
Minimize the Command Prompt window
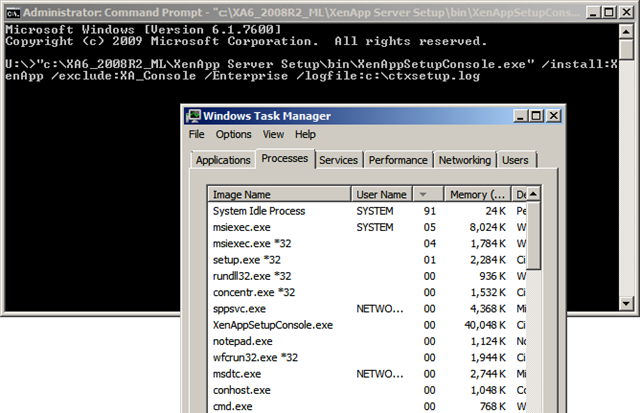[x=593, y=13]
